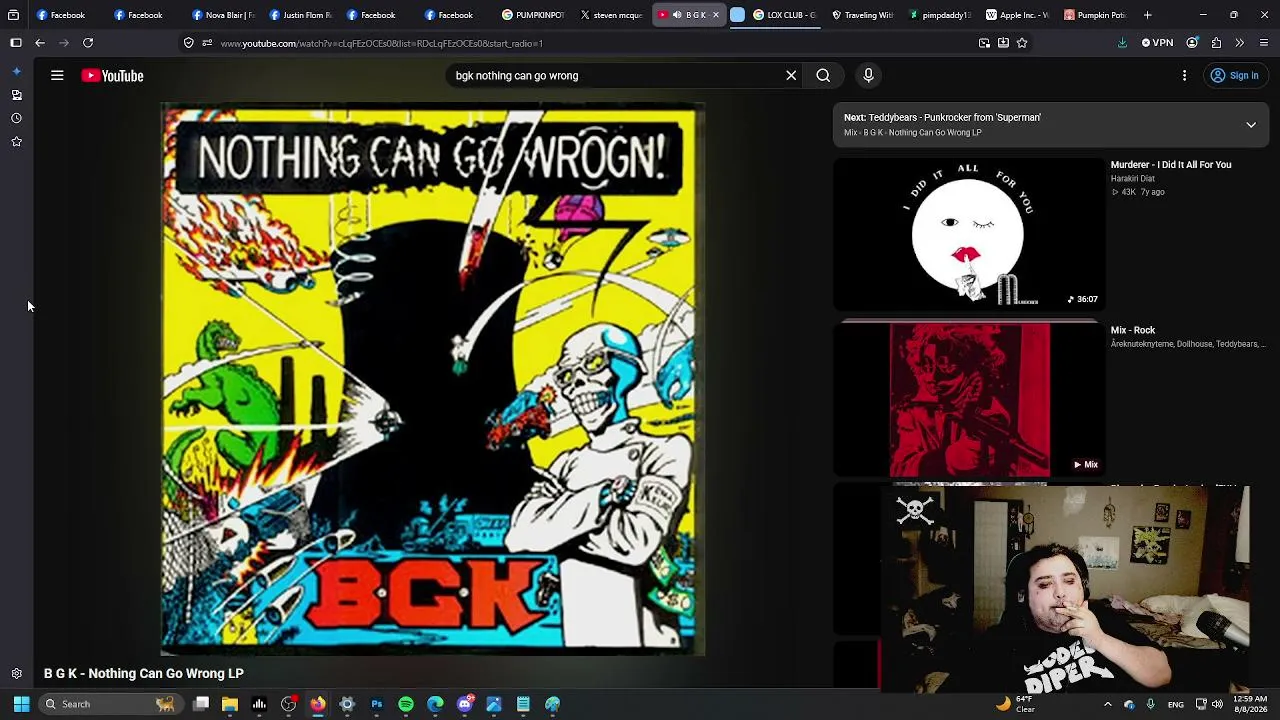
Task: Show hidden system tray icons chevron
Action: click(1107, 704)
